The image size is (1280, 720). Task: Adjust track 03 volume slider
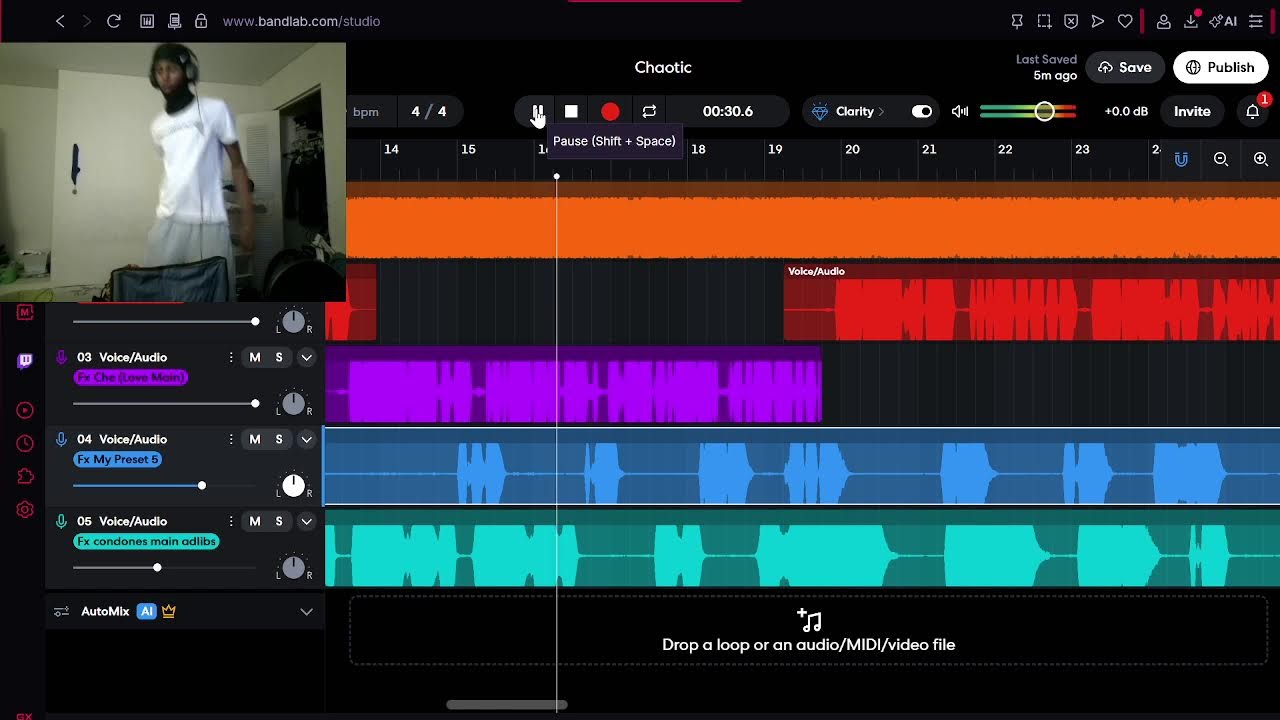coord(255,403)
